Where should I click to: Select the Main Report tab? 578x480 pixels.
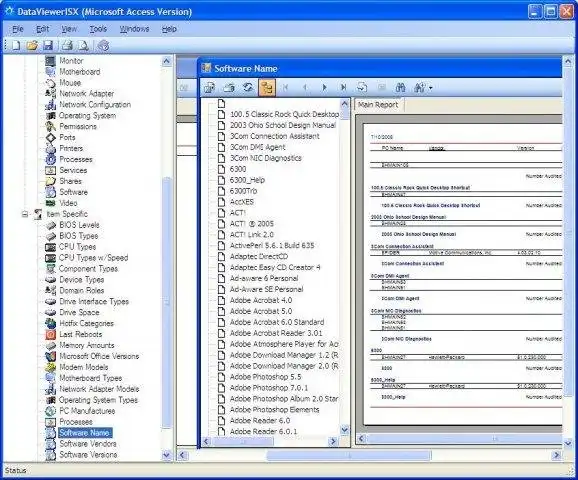point(378,105)
